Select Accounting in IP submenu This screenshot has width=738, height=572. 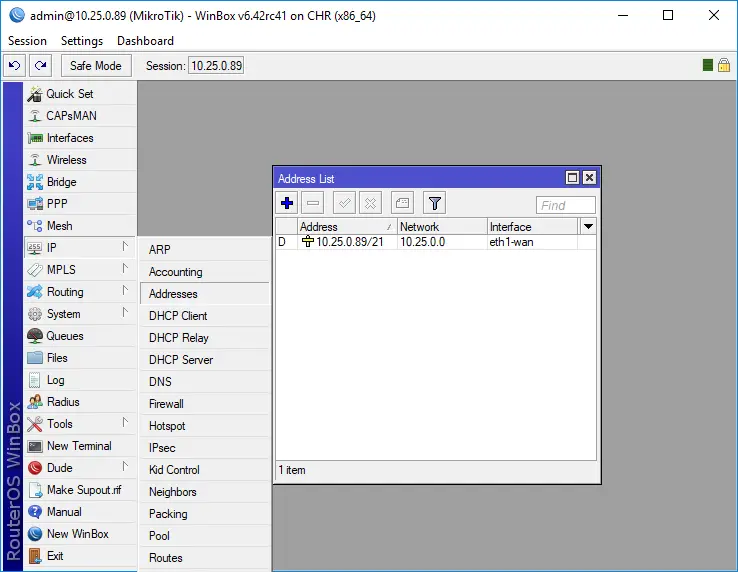pyautogui.click(x=205, y=272)
